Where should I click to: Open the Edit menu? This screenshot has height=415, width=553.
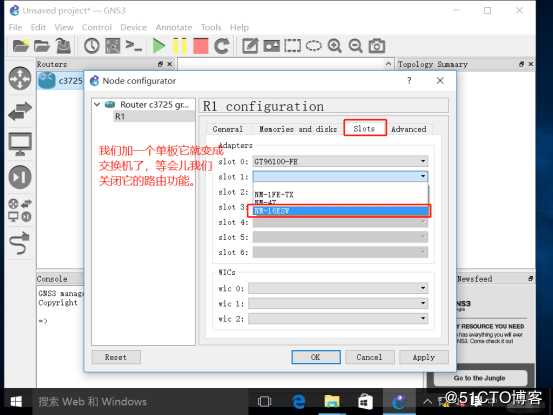[x=38, y=27]
